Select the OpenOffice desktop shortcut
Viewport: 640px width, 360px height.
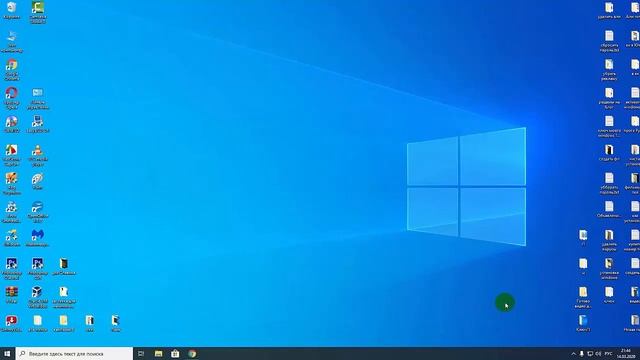(x=38, y=212)
